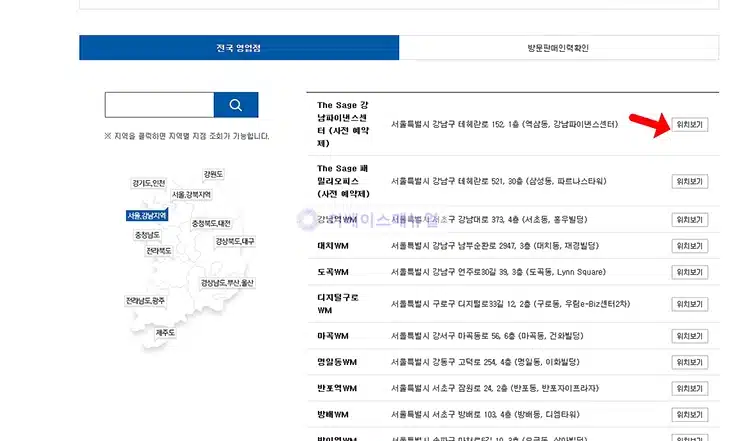730x441 pixels.
Task: Select 경기도,인천 region on the map
Action: [x=149, y=183]
